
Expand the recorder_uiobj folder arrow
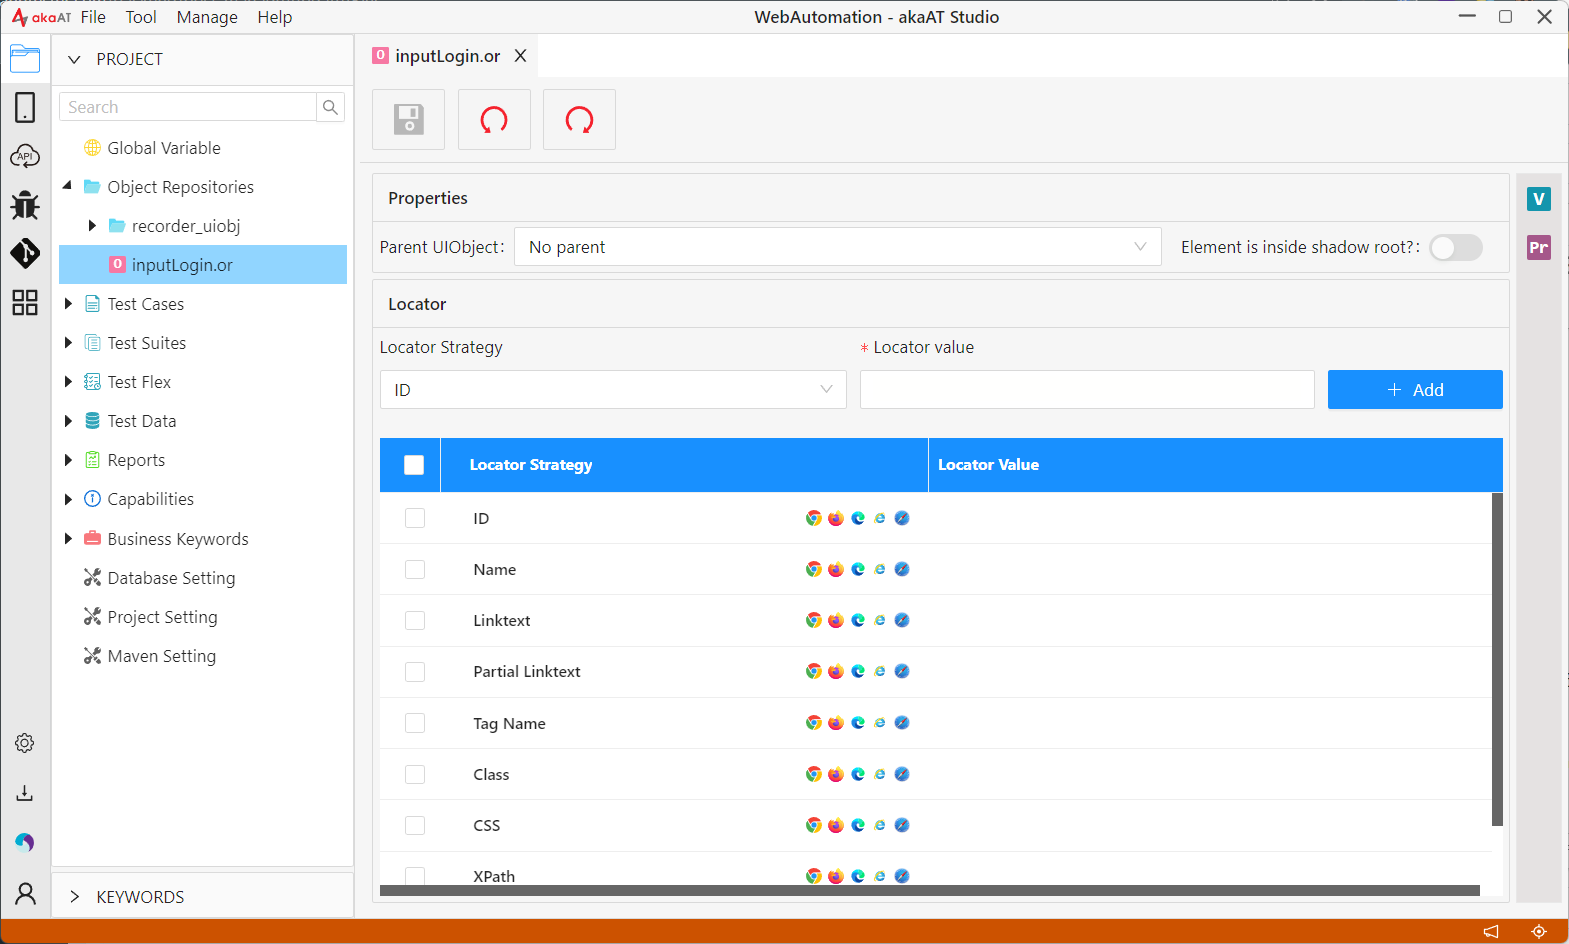(x=92, y=226)
